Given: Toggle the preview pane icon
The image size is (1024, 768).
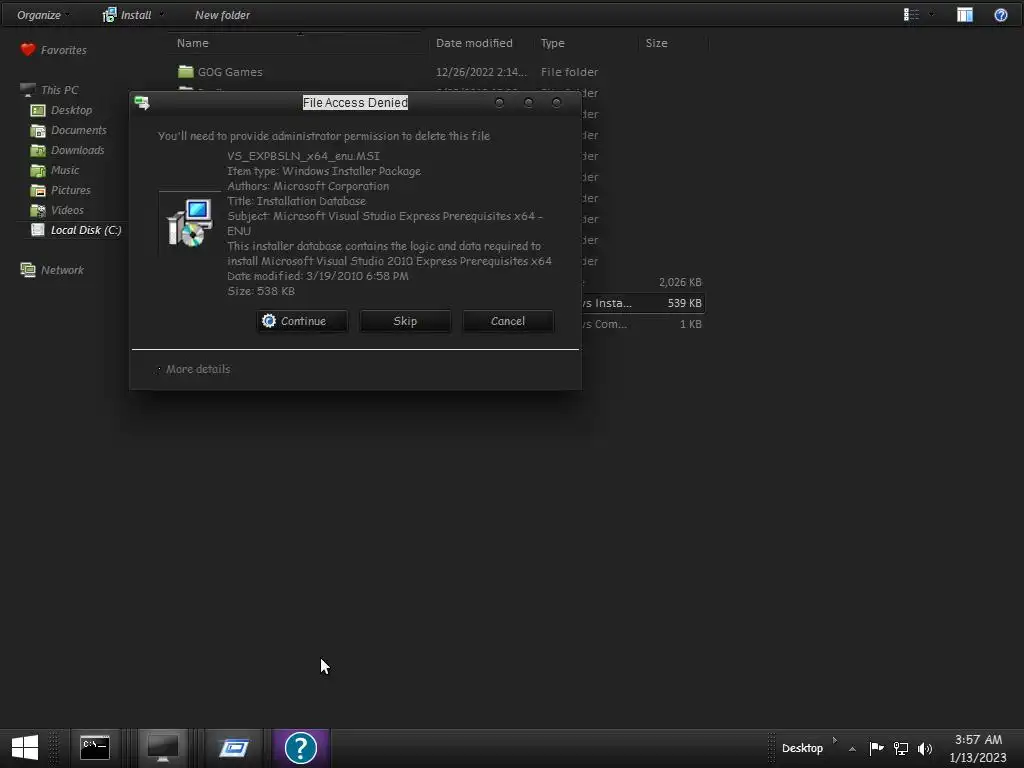Looking at the screenshot, I should (x=965, y=14).
